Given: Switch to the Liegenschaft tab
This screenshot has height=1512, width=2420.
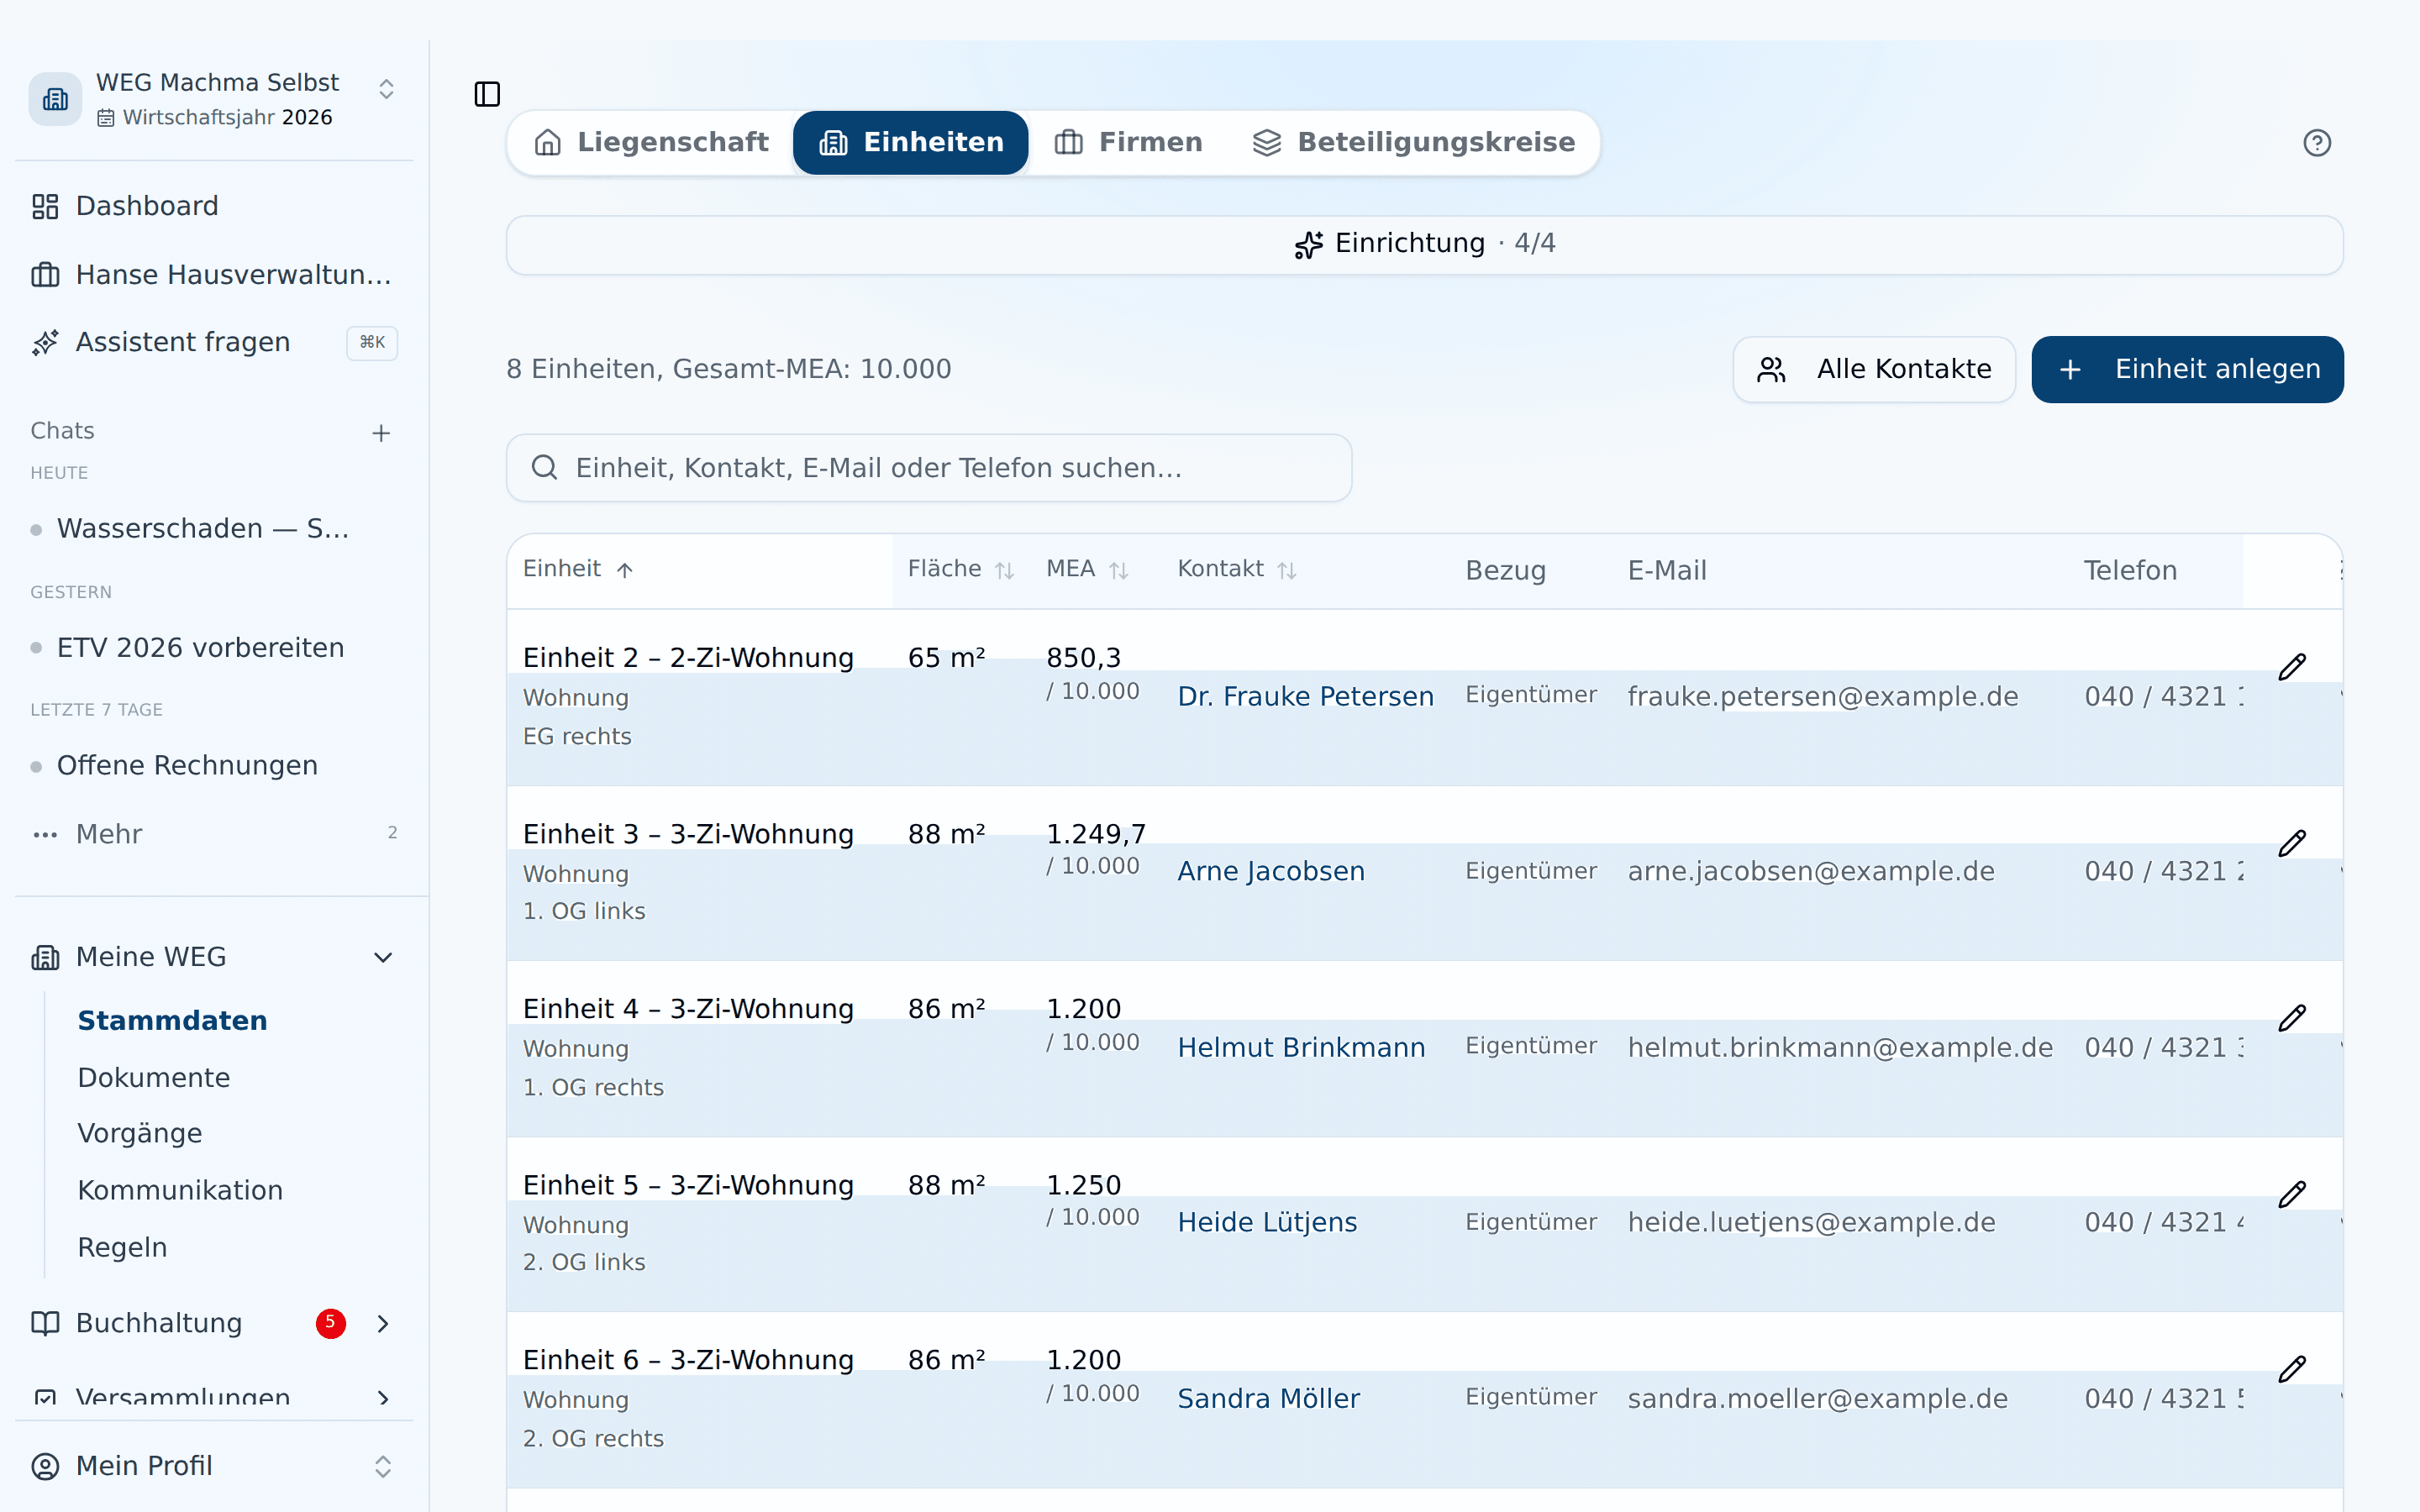Looking at the screenshot, I should [x=652, y=143].
